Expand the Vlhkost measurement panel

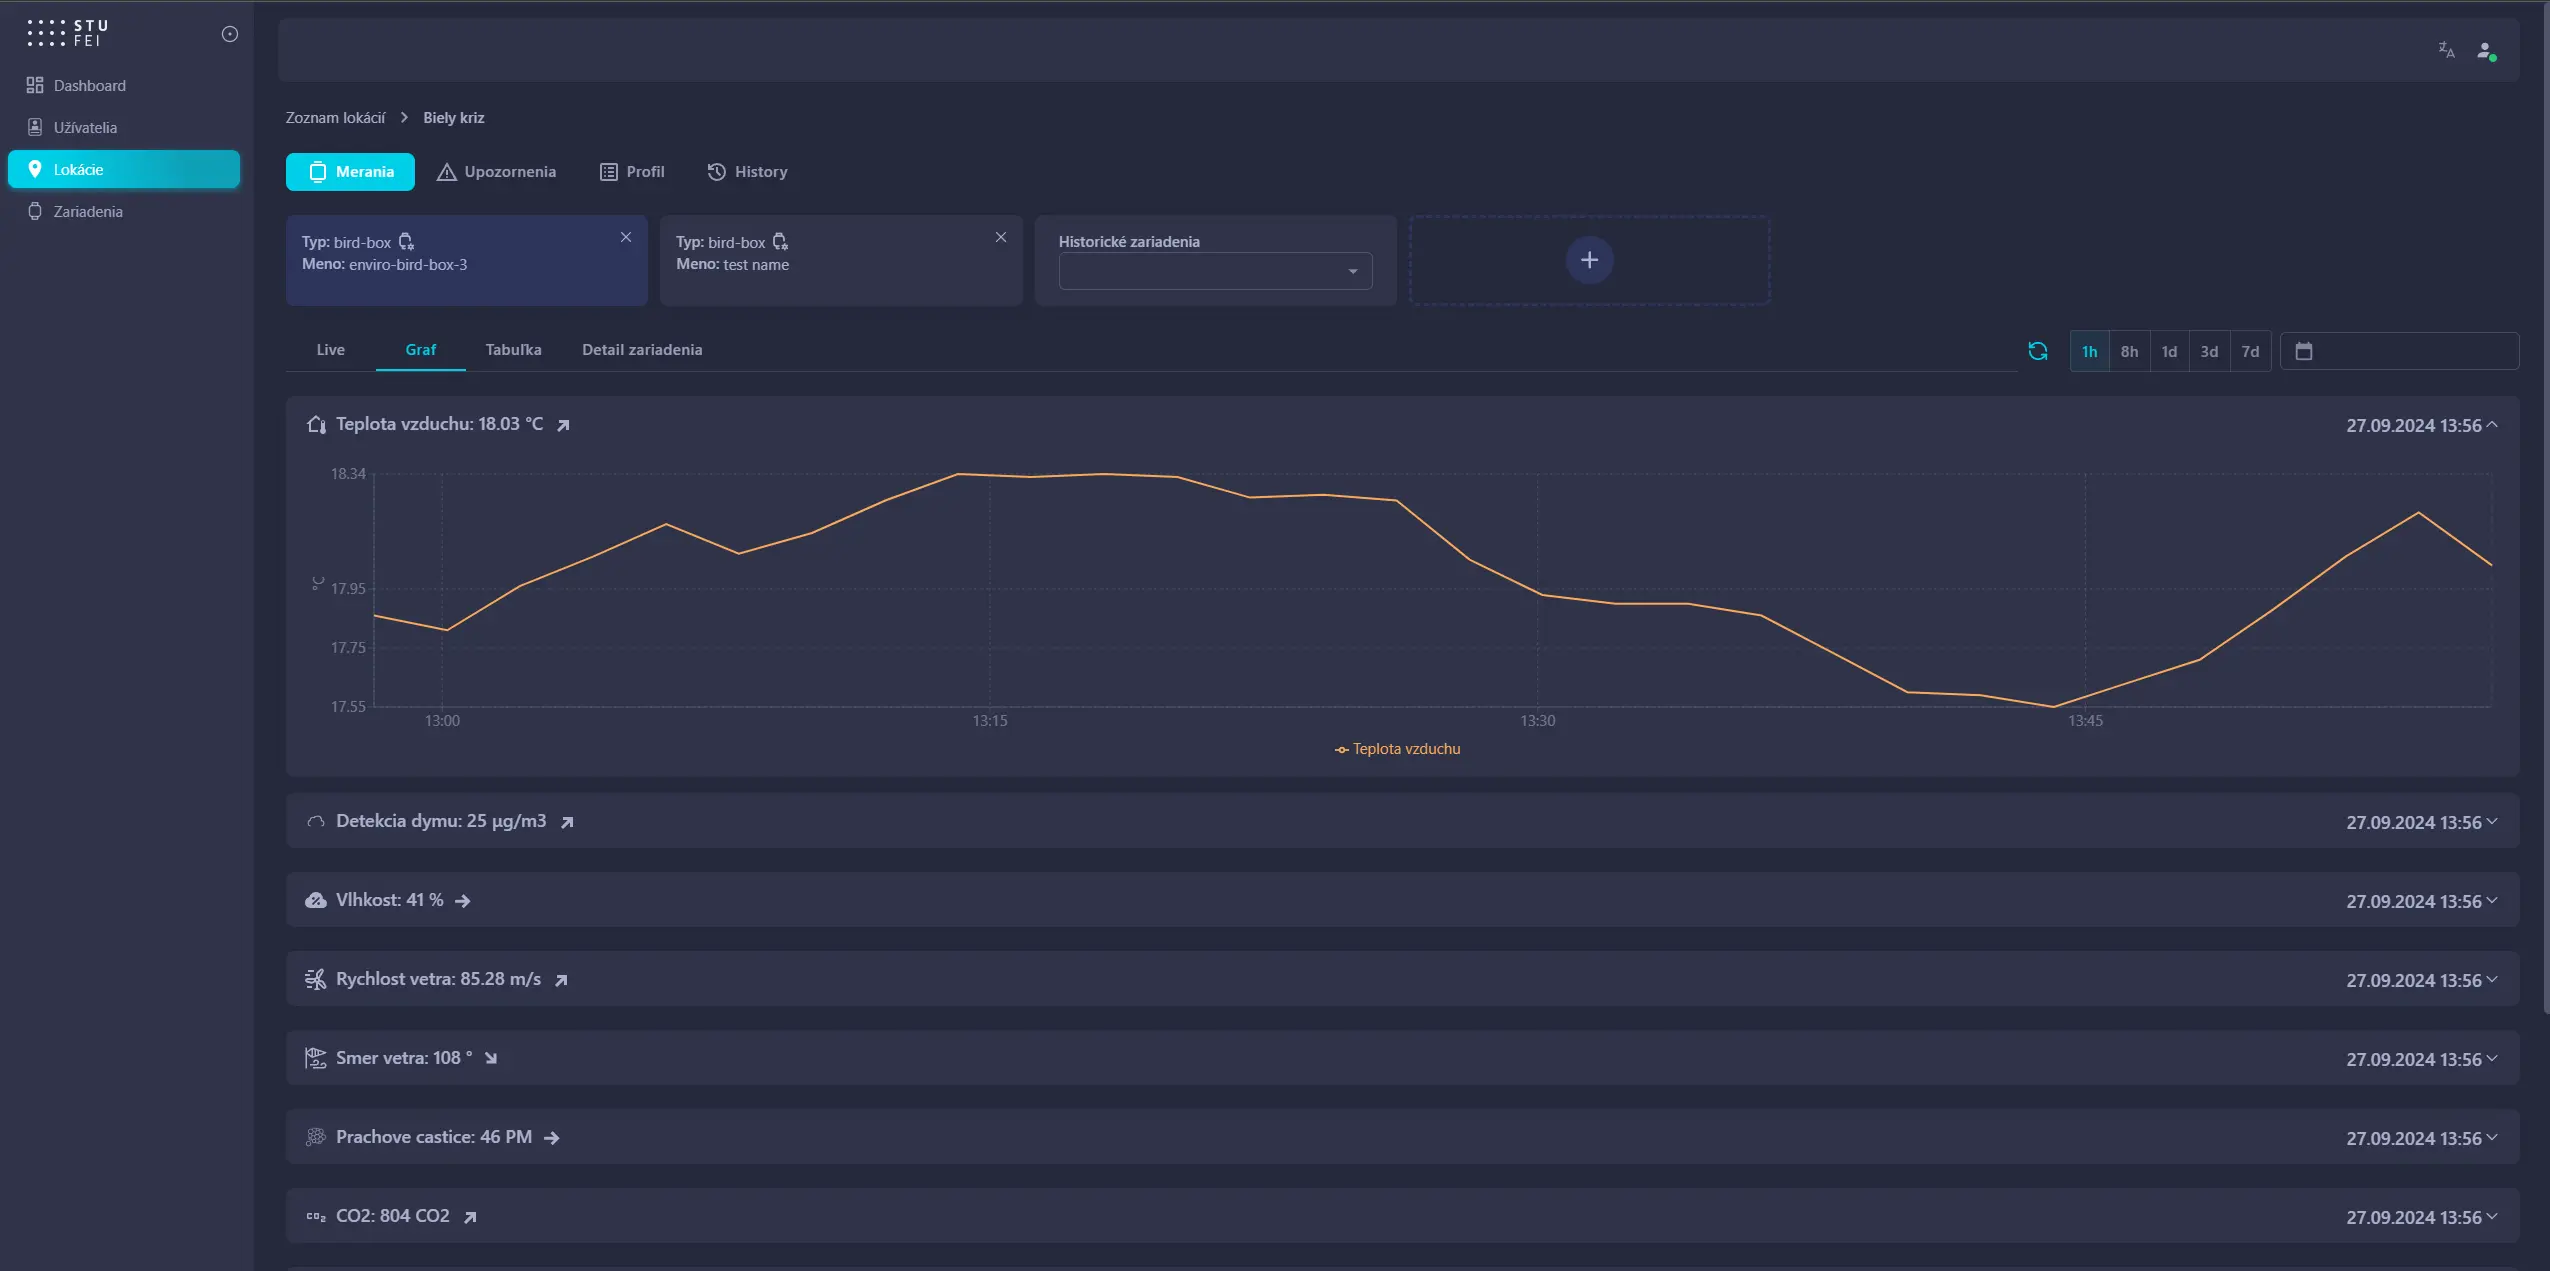[2492, 901]
